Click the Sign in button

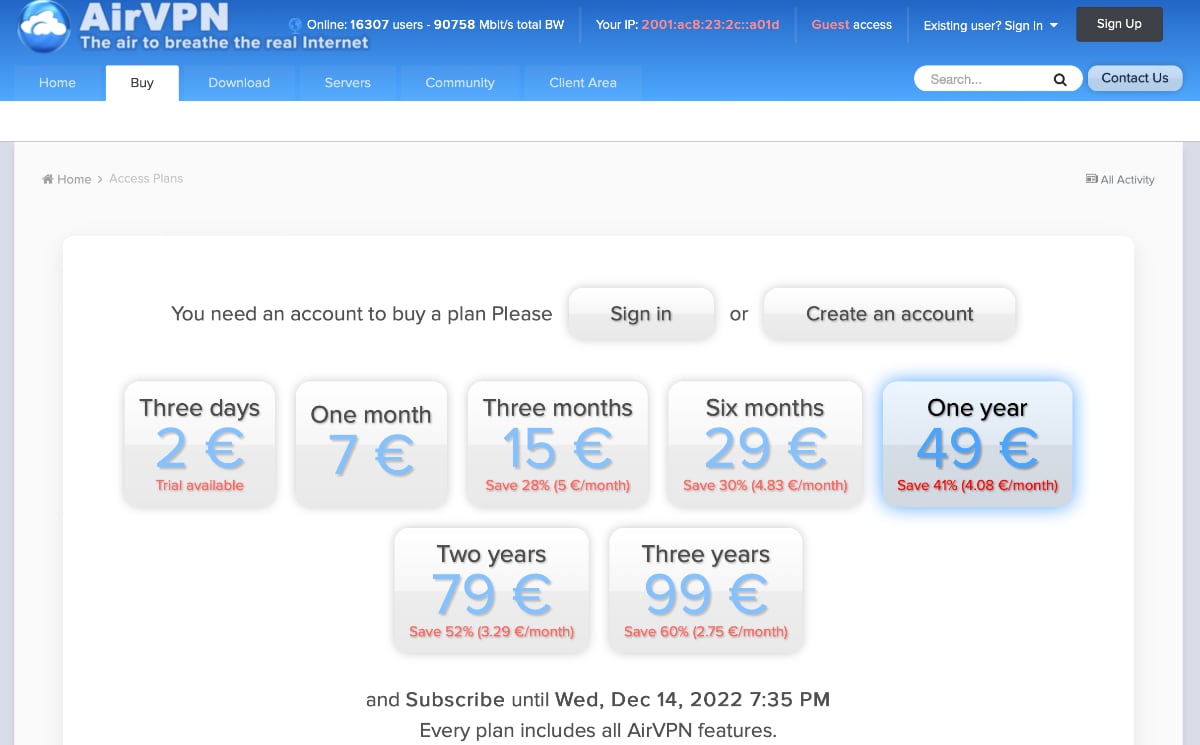coord(641,314)
